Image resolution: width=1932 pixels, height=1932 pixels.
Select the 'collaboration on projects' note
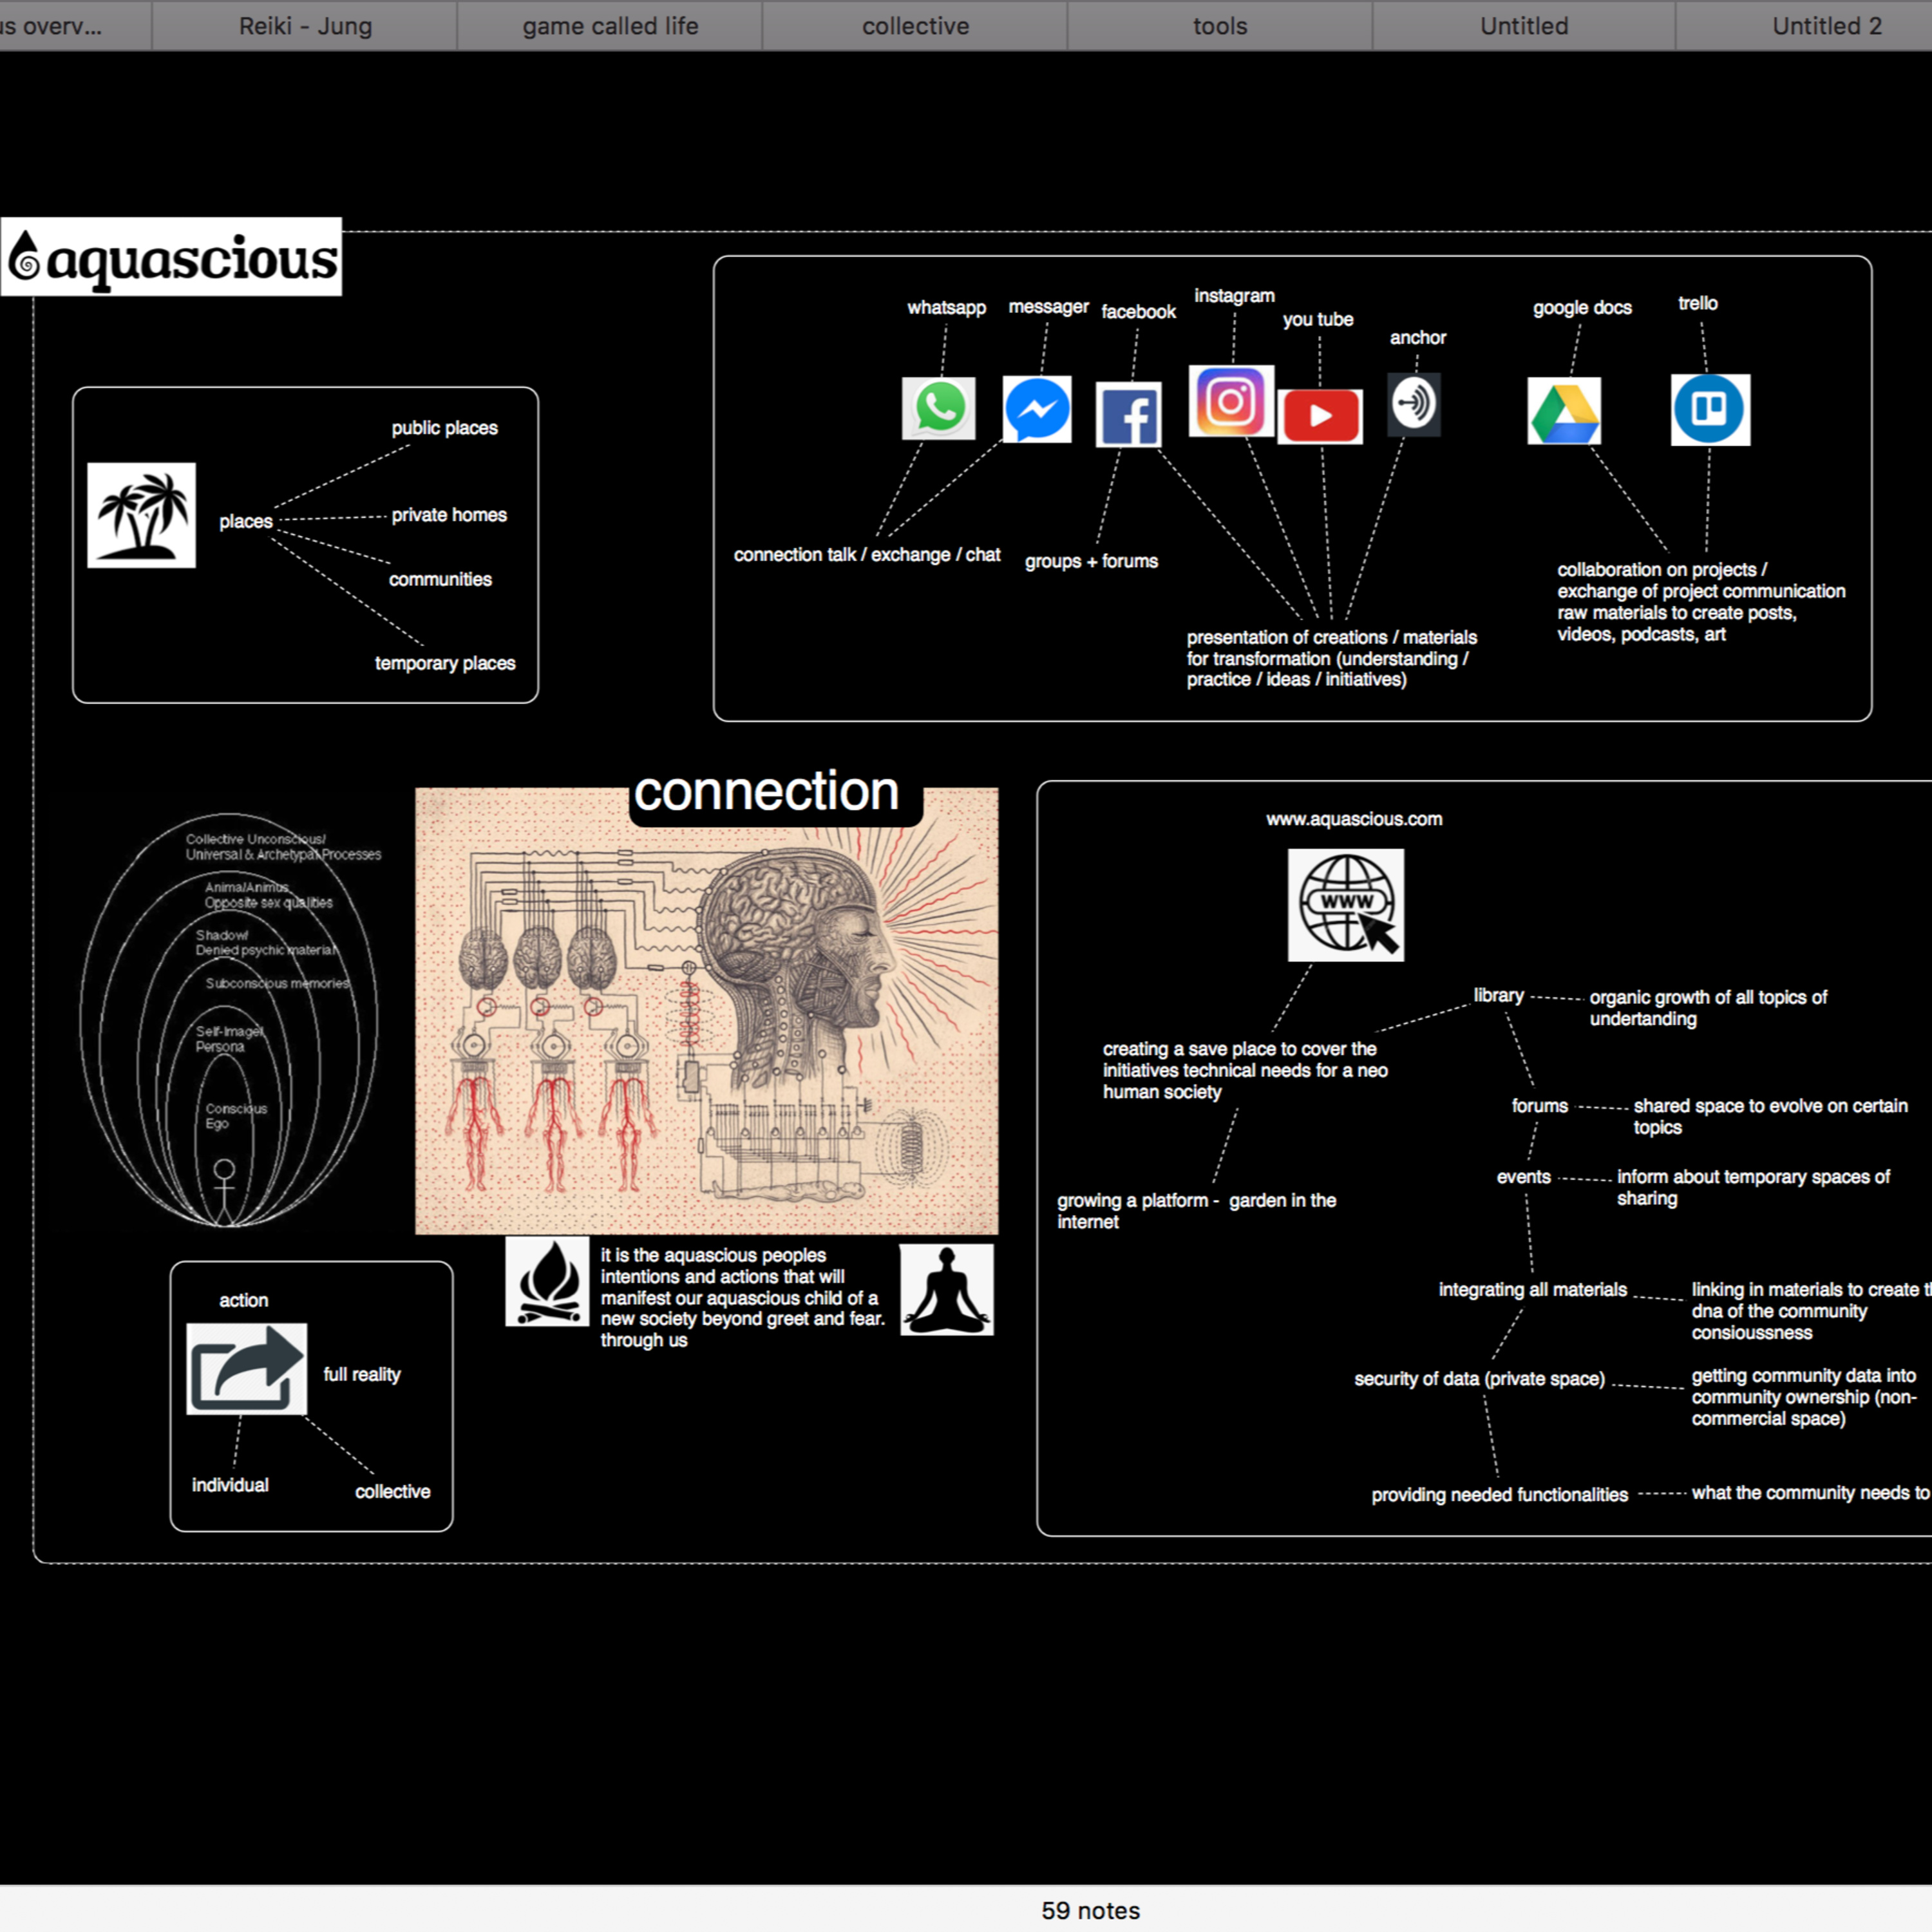point(1701,602)
